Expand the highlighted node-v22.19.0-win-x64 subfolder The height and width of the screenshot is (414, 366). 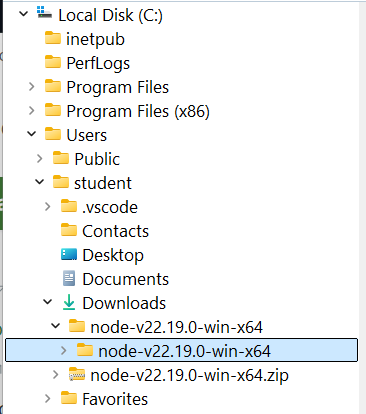(64, 351)
